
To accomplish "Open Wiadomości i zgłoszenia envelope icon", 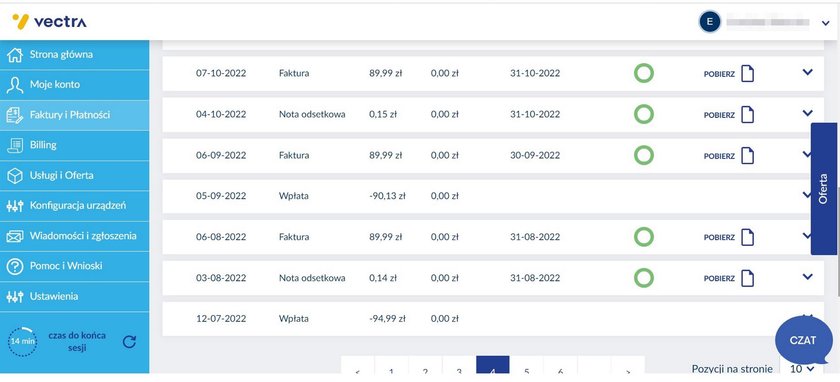I will click(x=15, y=236).
